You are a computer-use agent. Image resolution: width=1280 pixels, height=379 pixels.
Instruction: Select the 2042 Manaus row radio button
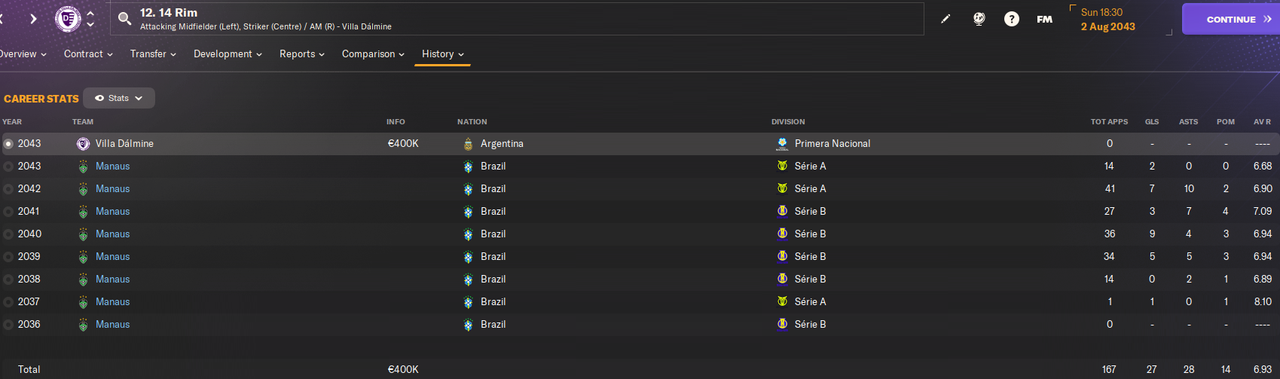pos(9,189)
